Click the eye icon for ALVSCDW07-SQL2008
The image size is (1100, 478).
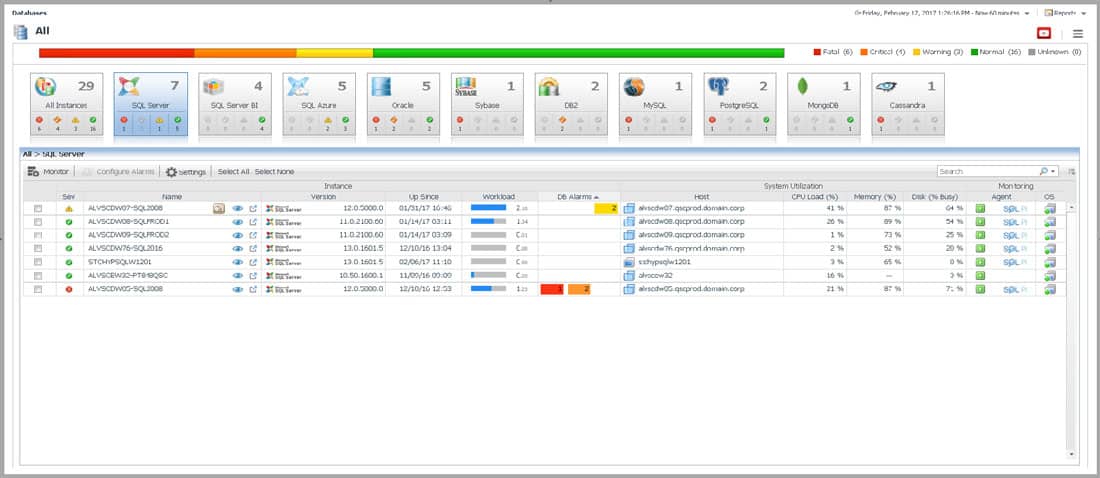[x=238, y=208]
